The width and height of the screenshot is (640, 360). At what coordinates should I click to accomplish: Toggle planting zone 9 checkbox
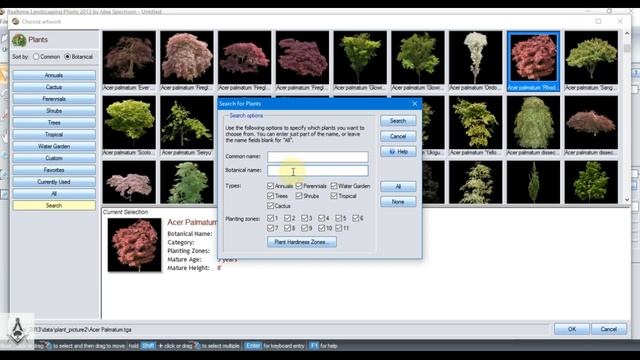point(304,228)
